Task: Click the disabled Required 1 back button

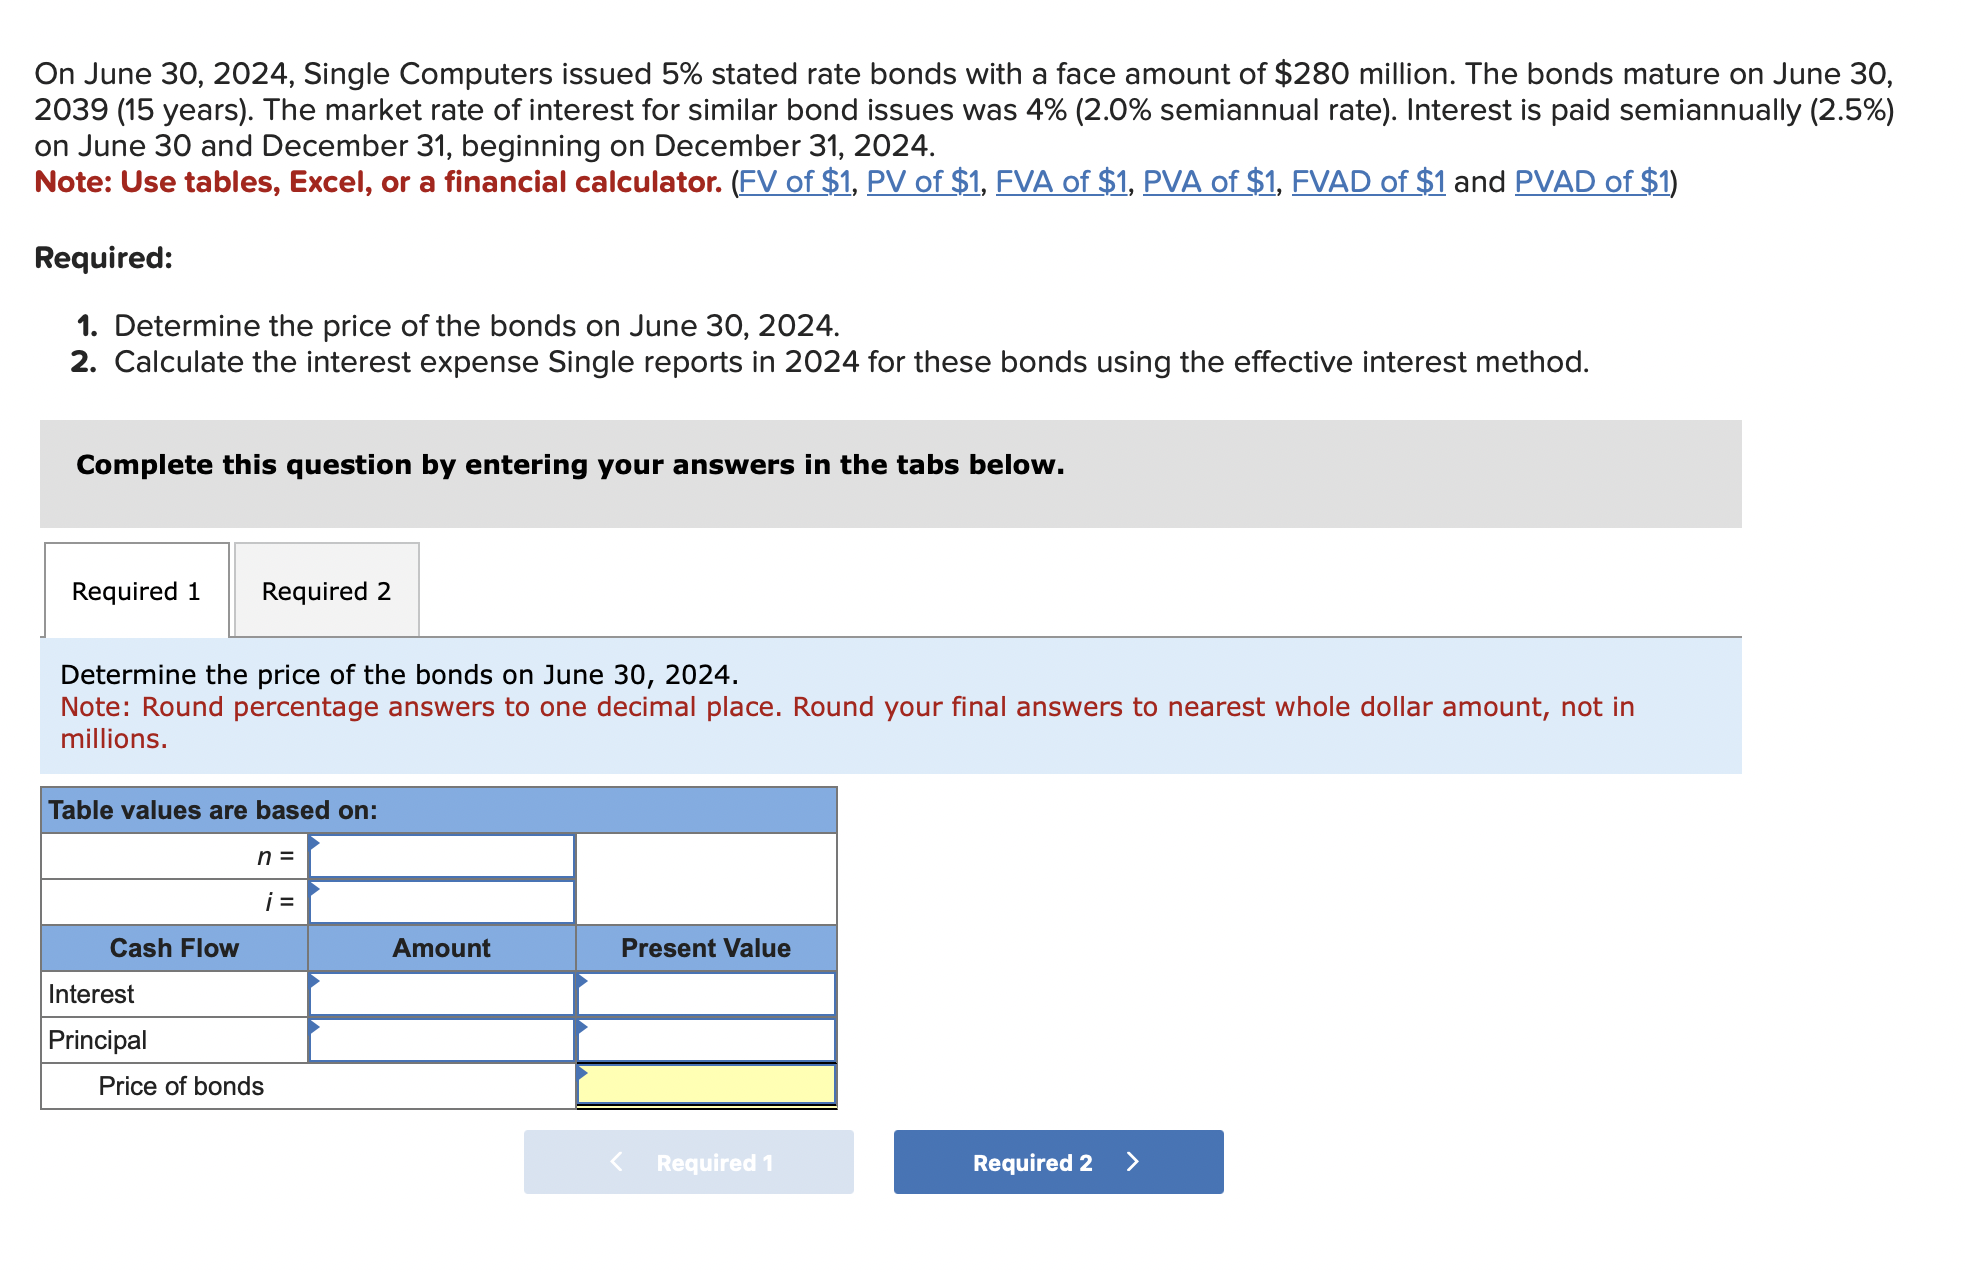Action: tap(690, 1162)
